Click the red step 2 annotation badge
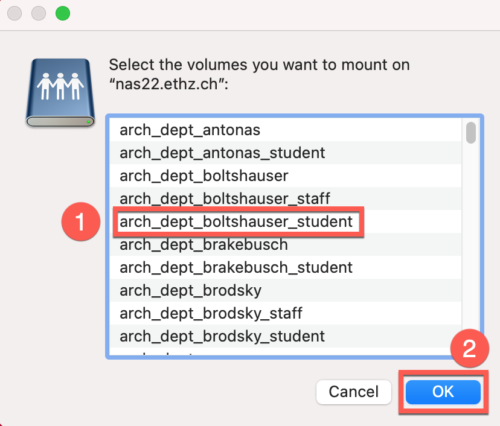 pos(469,348)
